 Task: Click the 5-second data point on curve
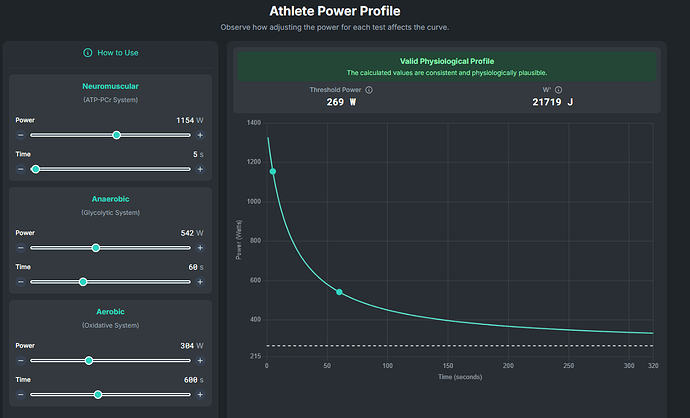pyautogui.click(x=272, y=171)
